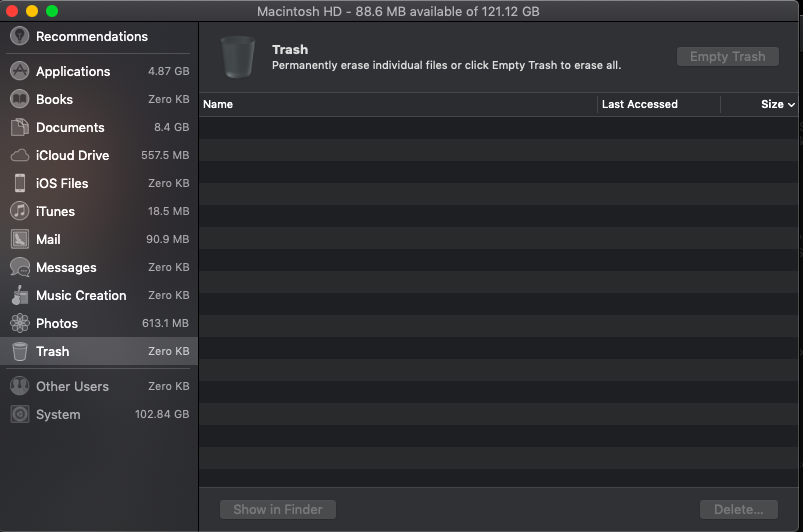Click the Books sidebar icon
The width and height of the screenshot is (803, 532).
point(19,99)
